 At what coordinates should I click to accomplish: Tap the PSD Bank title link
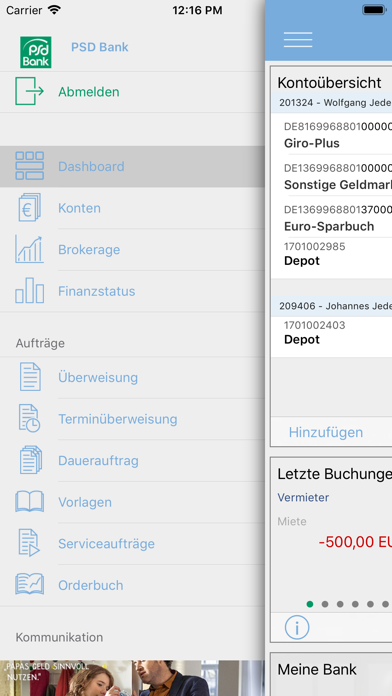pos(99,47)
